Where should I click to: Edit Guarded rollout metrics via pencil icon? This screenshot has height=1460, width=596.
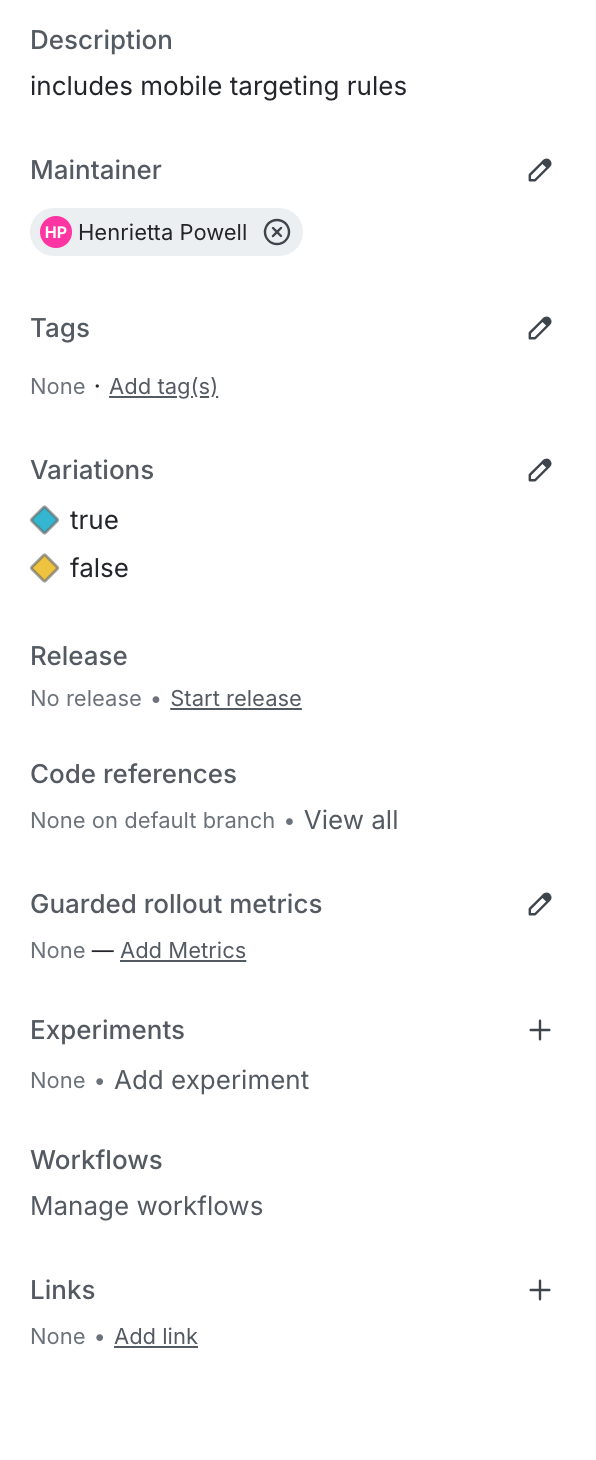pyautogui.click(x=540, y=904)
